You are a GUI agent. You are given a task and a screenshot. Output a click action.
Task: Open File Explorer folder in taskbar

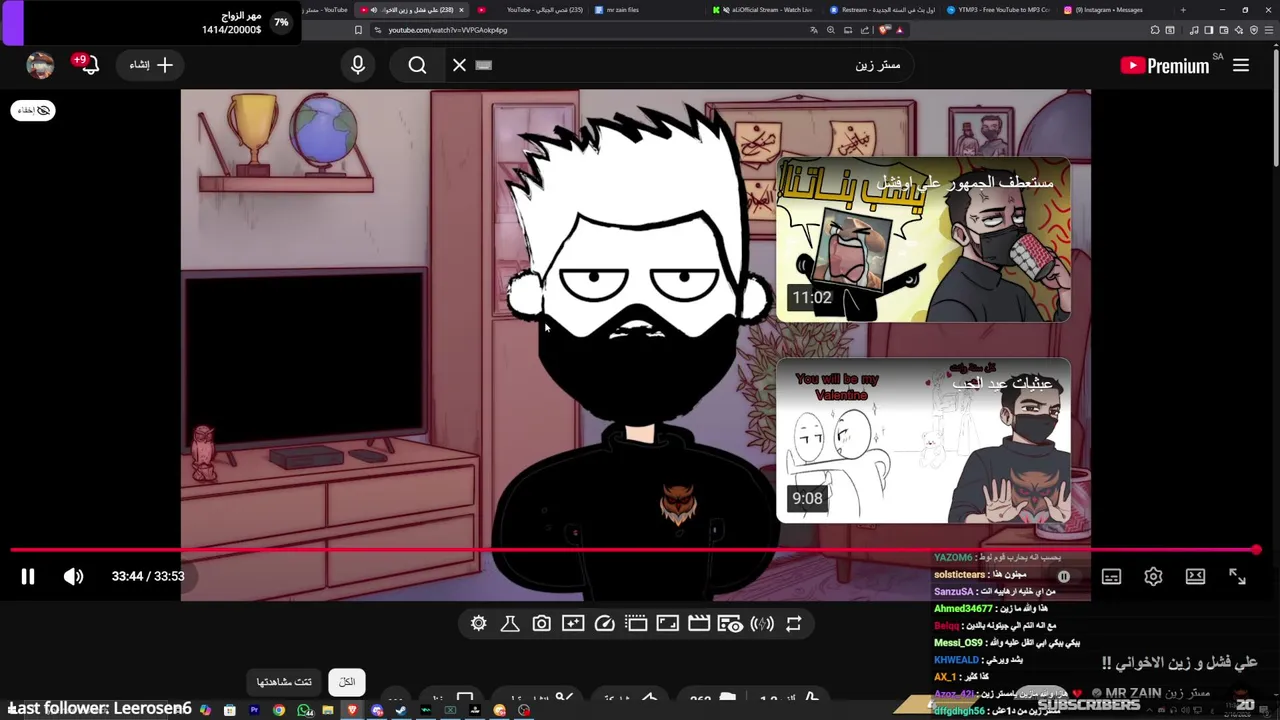point(328,710)
